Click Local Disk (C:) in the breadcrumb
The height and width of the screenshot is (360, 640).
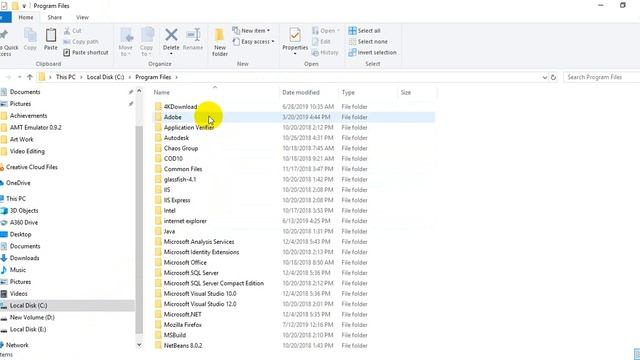coord(105,77)
